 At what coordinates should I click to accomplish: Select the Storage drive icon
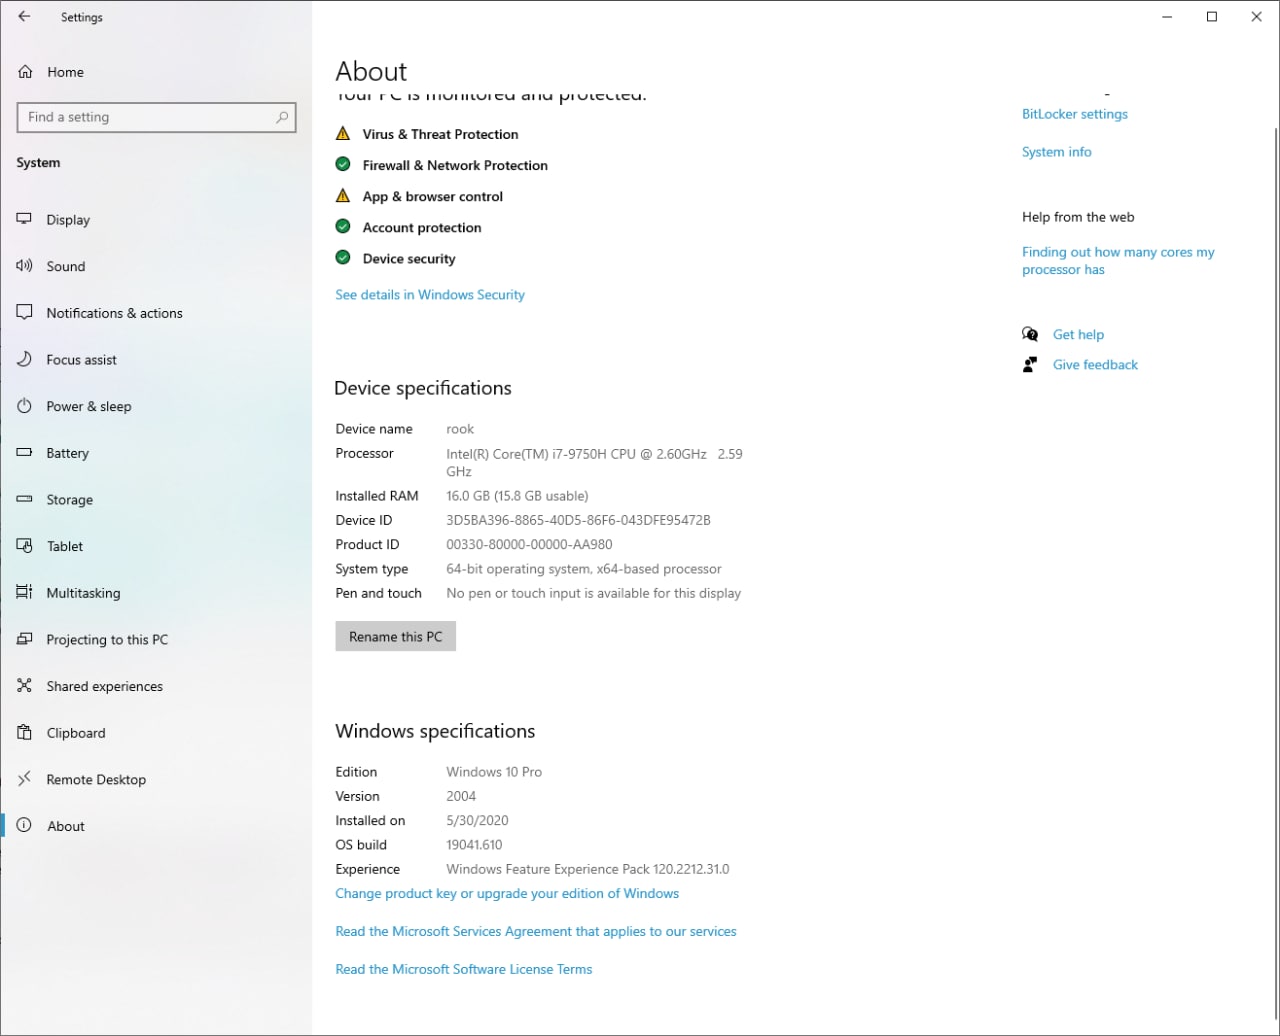click(25, 500)
